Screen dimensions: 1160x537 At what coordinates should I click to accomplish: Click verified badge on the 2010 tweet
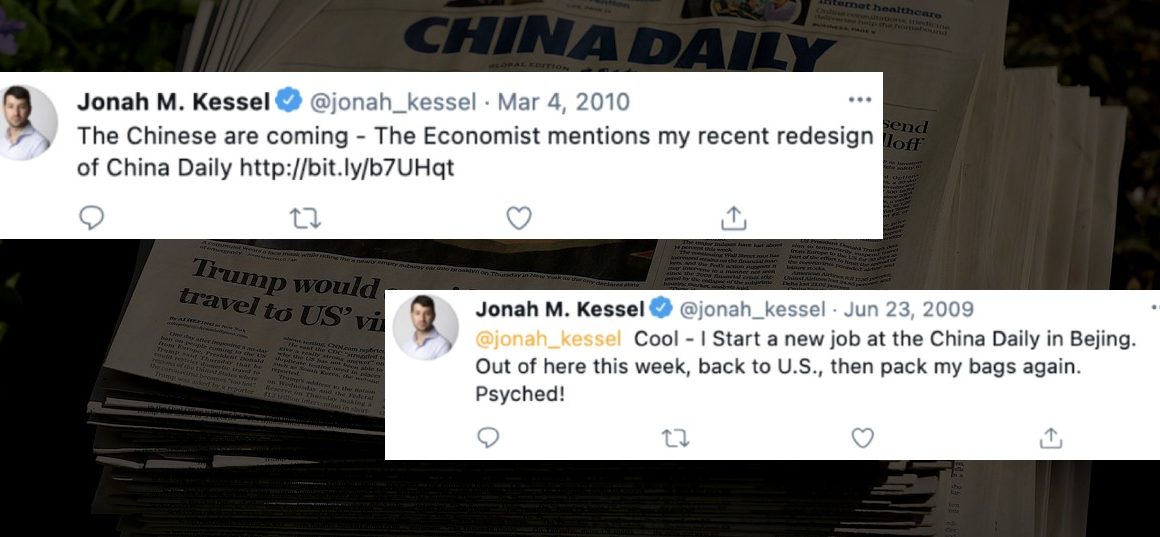pyautogui.click(x=289, y=100)
